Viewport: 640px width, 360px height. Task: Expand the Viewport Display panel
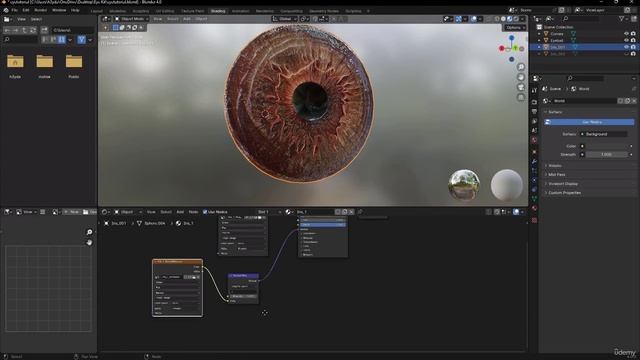pos(562,184)
